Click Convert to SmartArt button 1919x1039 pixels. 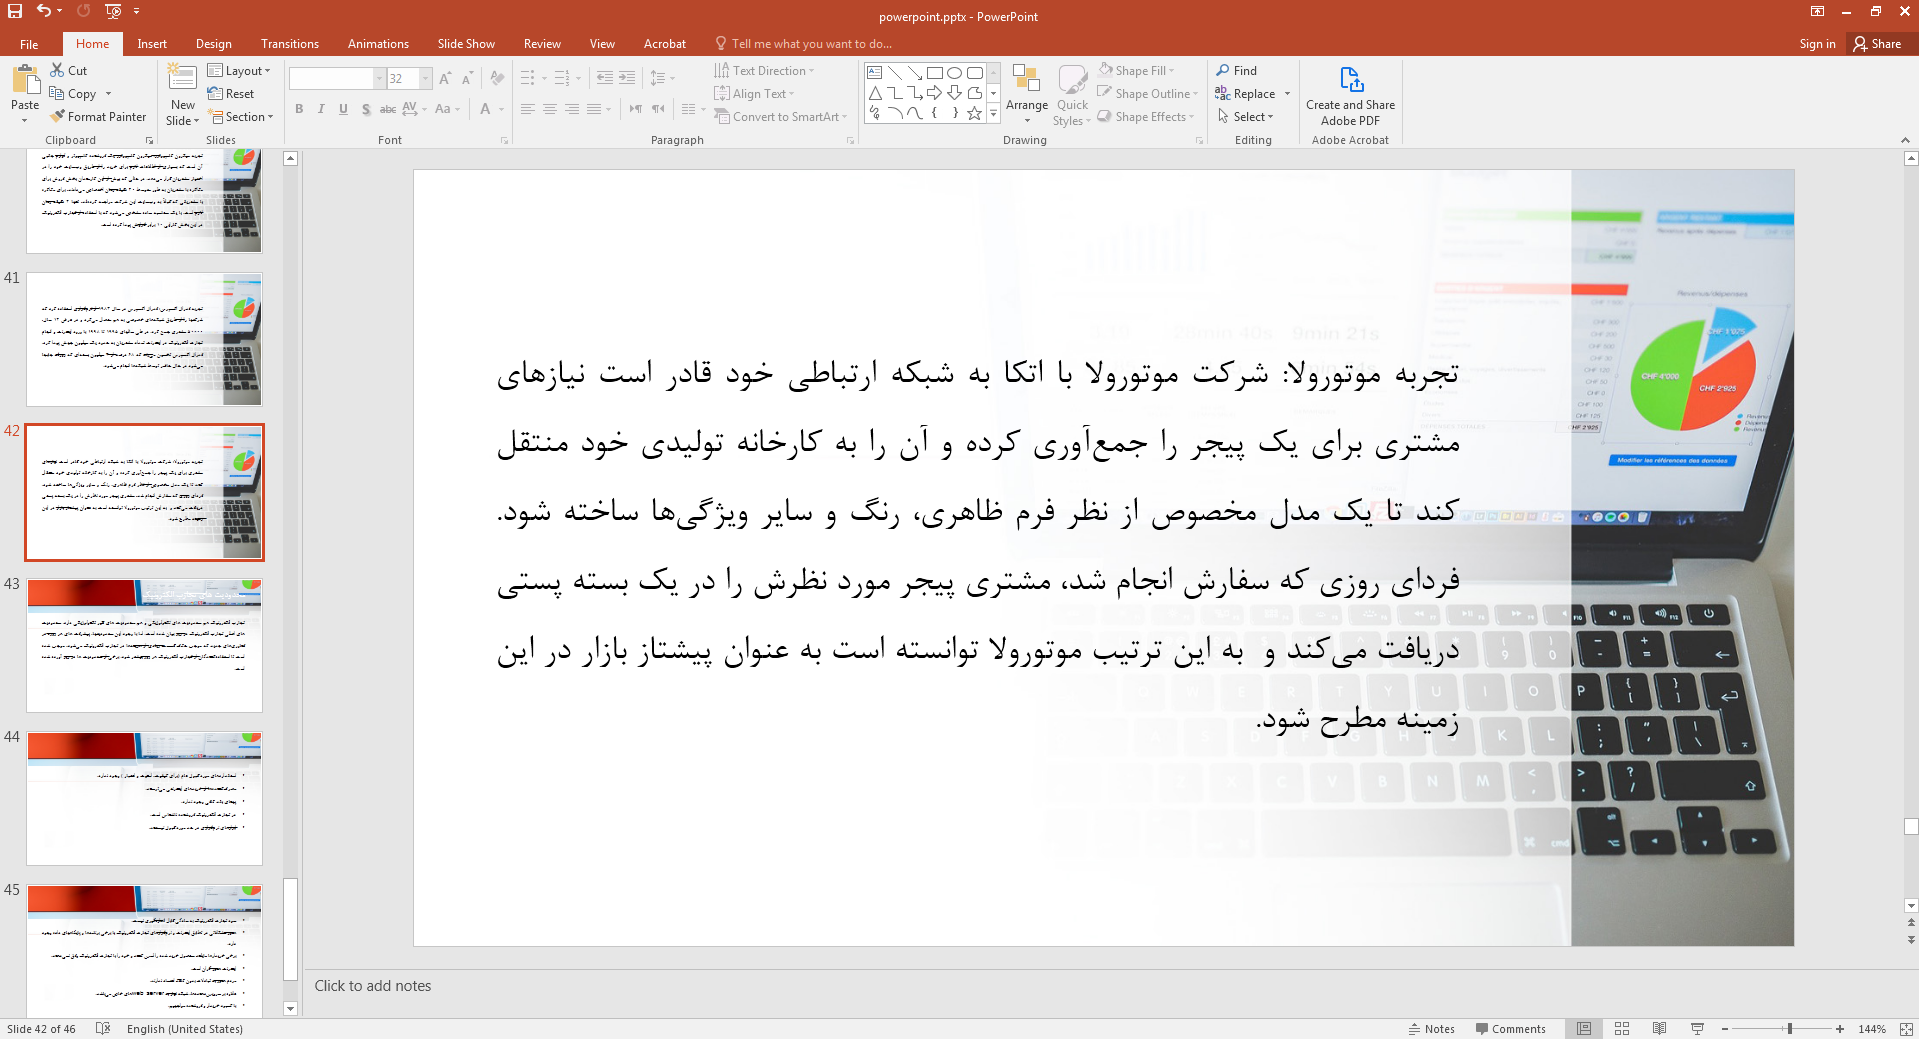[x=780, y=116]
